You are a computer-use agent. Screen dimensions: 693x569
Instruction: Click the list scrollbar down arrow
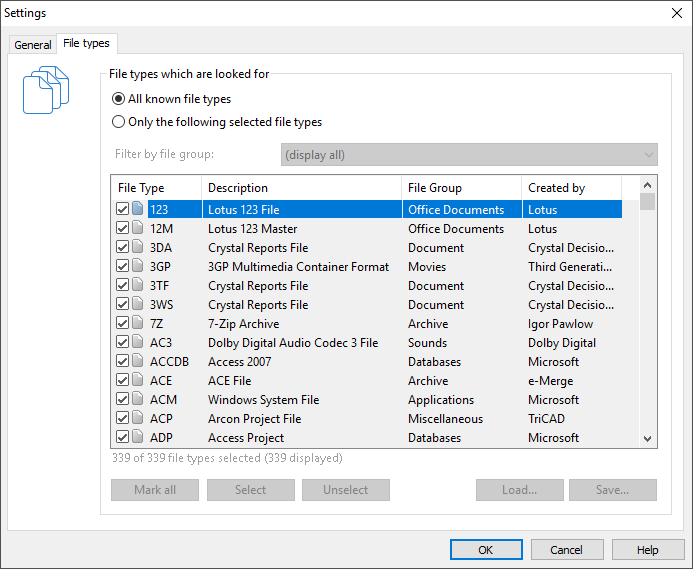pos(648,439)
